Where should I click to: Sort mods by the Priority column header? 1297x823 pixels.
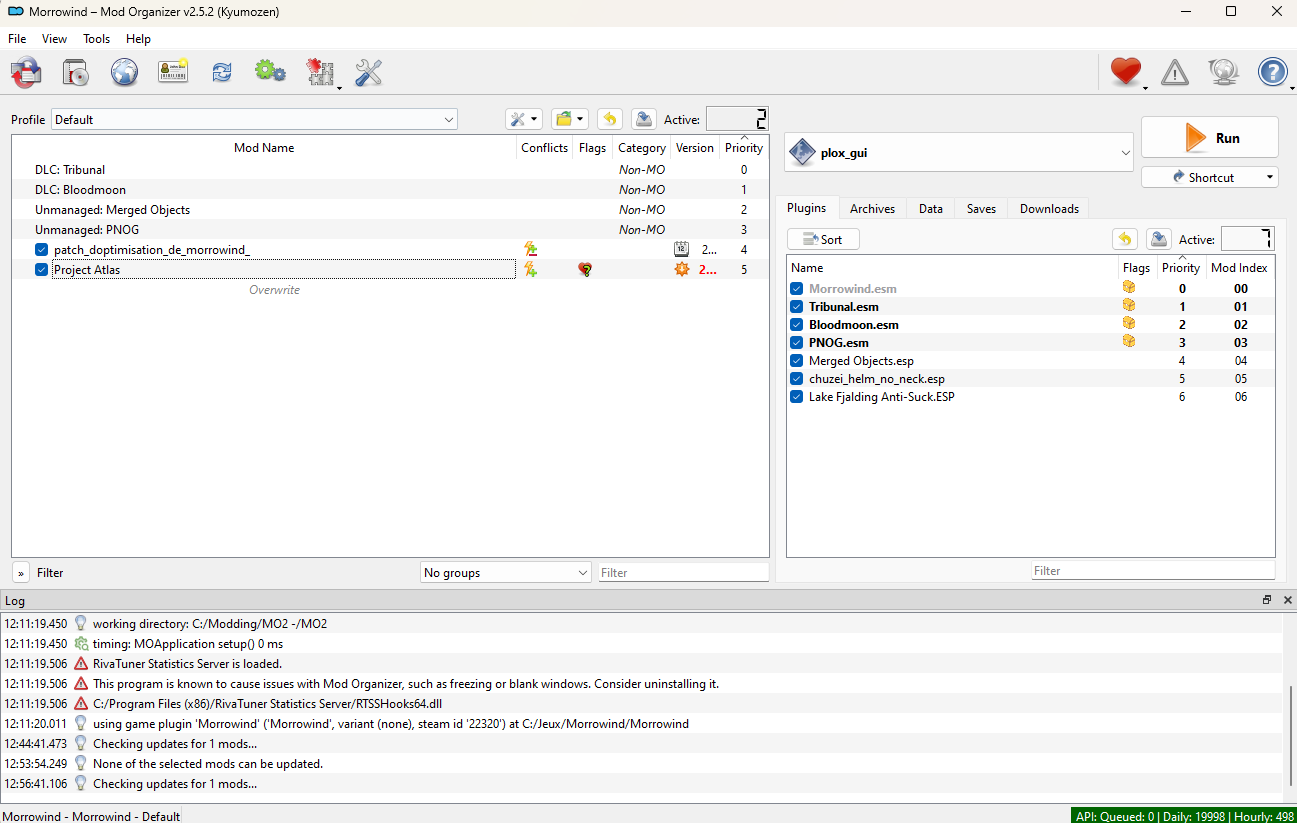(x=744, y=147)
